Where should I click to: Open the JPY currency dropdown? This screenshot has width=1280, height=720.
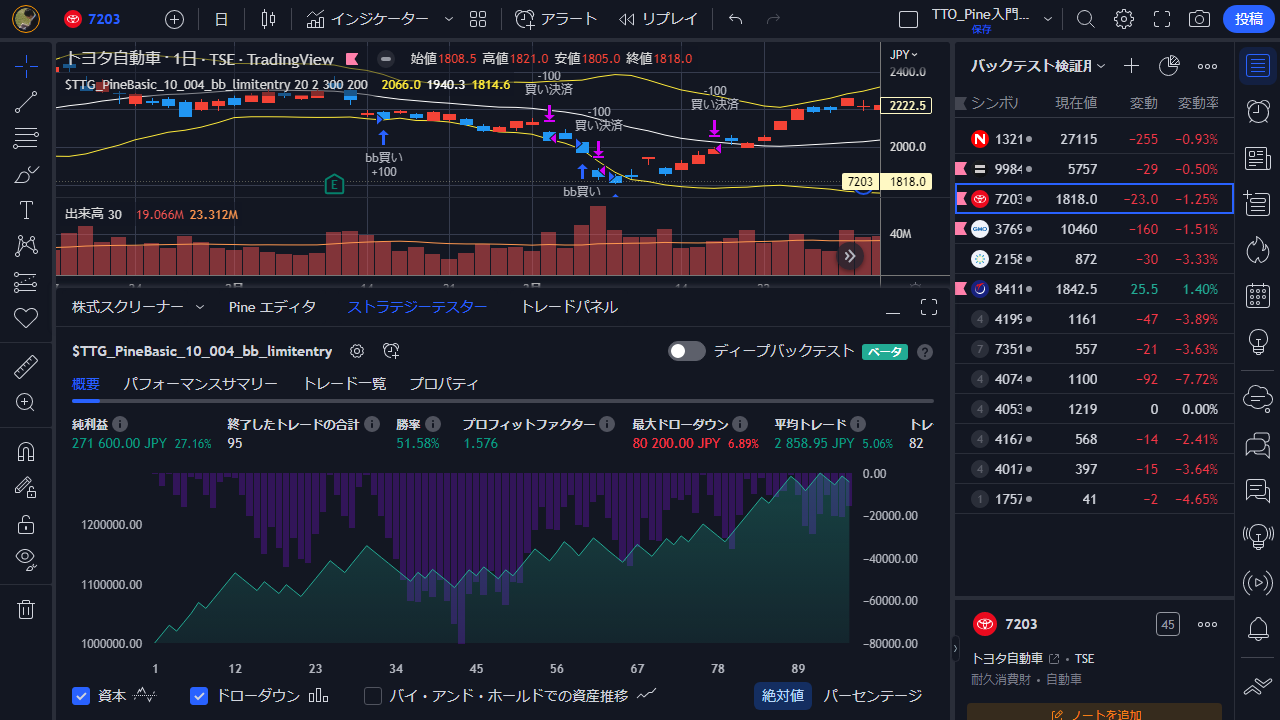[x=903, y=55]
